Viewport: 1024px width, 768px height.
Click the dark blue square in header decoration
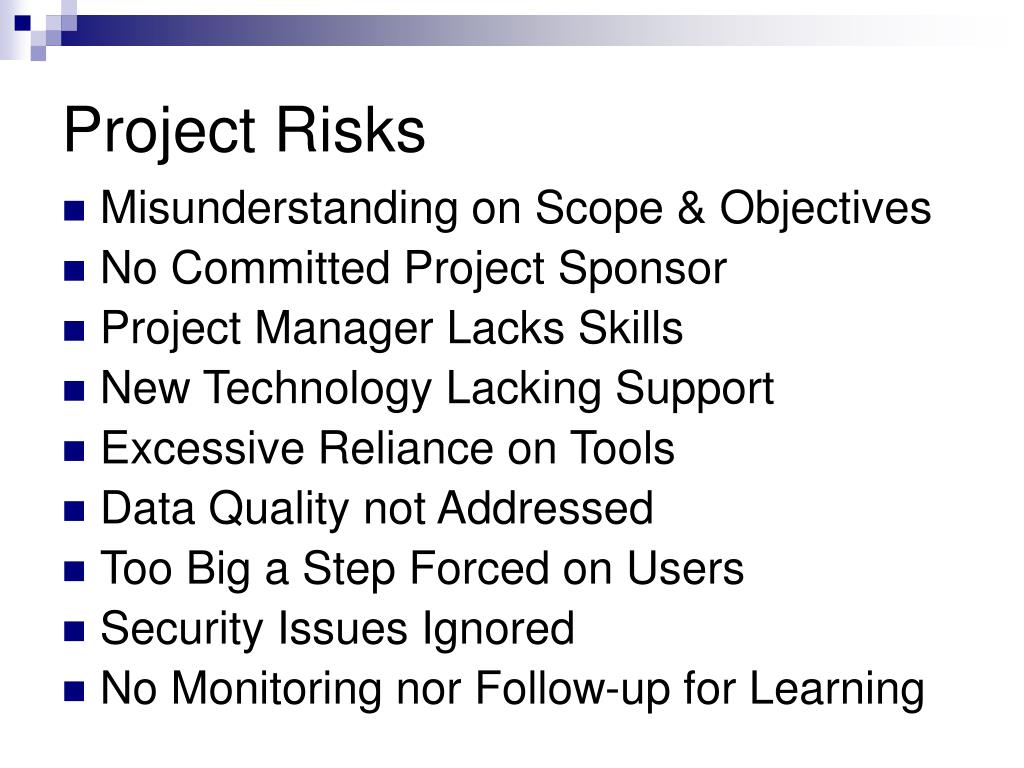pyautogui.click(x=22, y=24)
